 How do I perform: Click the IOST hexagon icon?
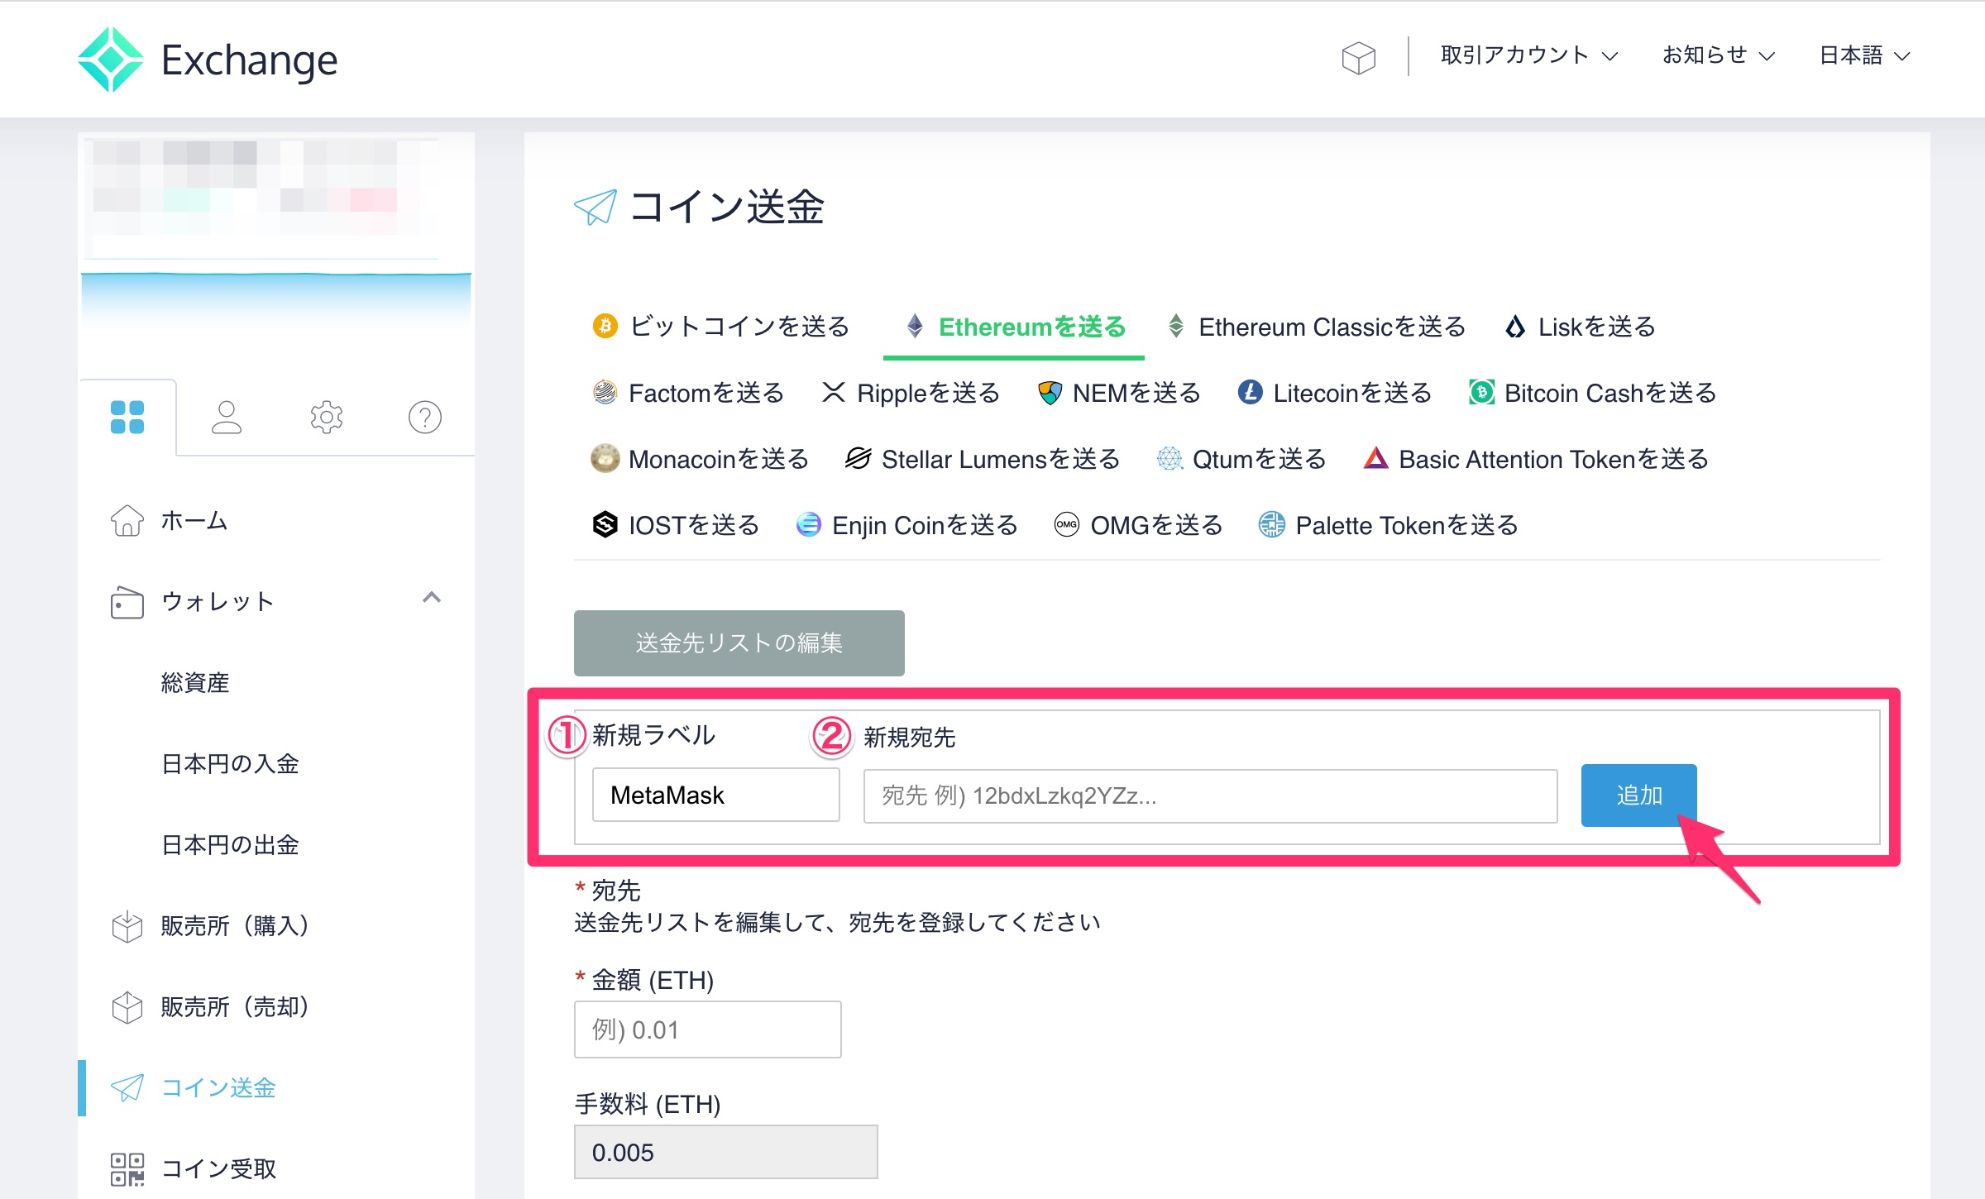click(x=605, y=524)
